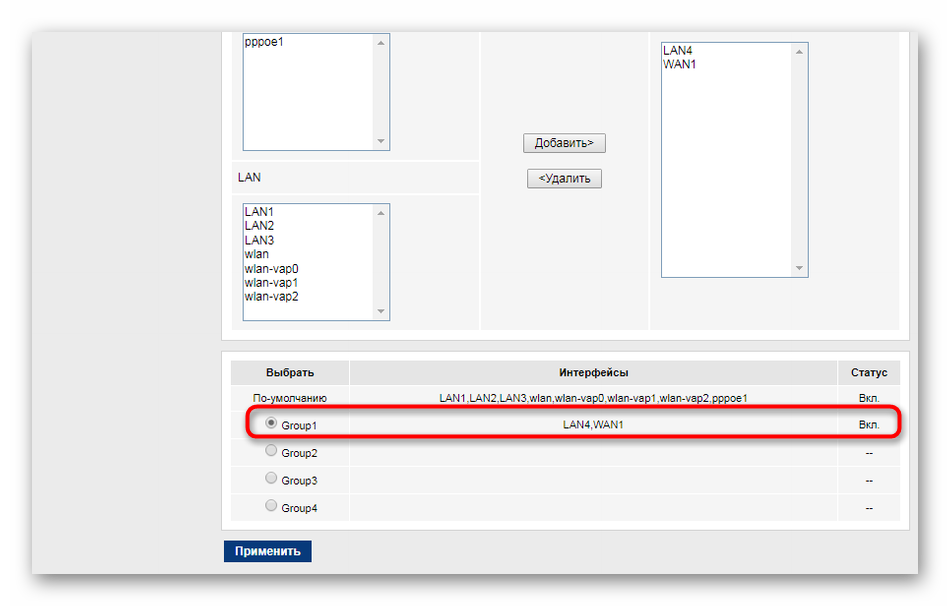Image resolution: width=950 pixels, height=606 pixels.
Task: Select LAN2 in the LAN list
Action: 259,225
